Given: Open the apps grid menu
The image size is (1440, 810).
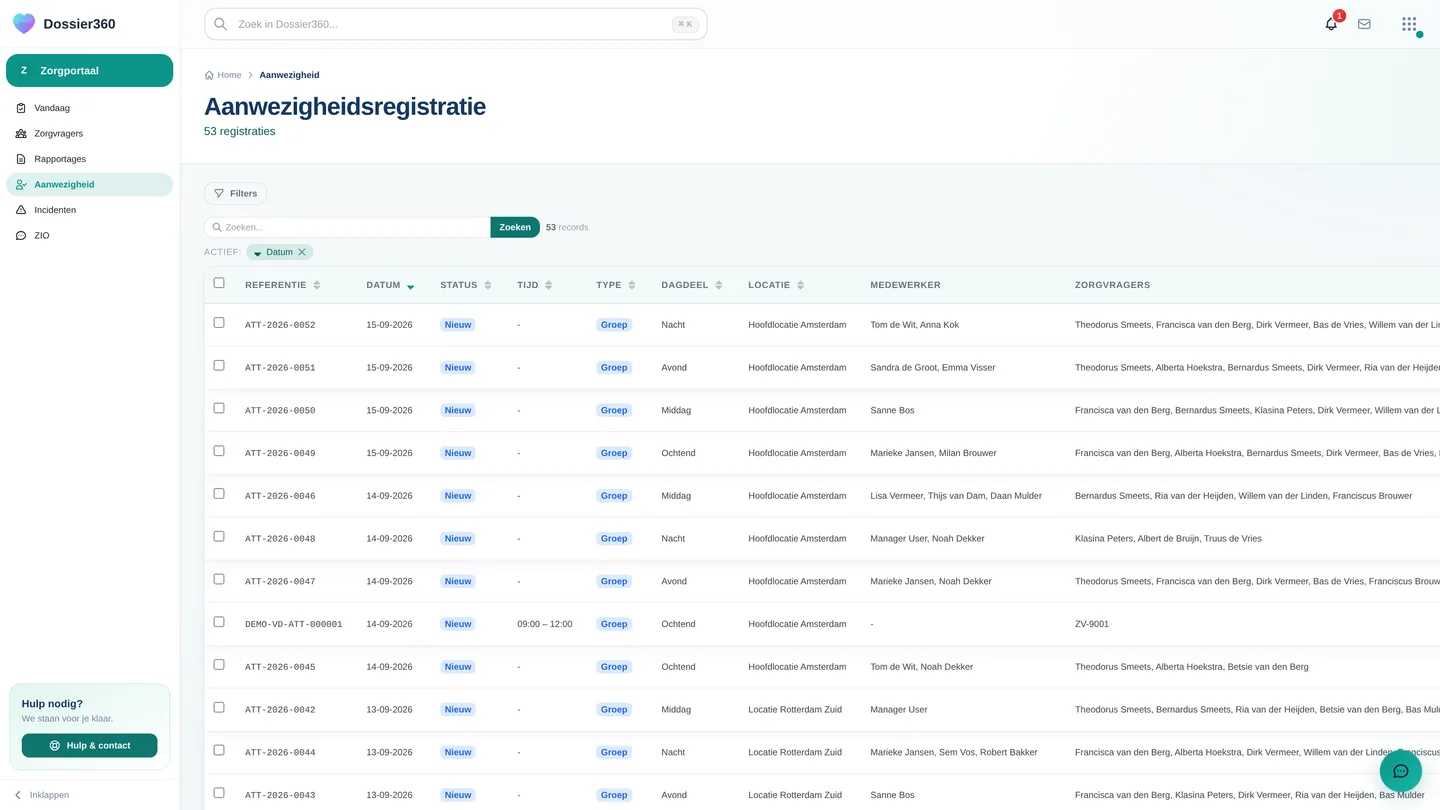Looking at the screenshot, I should coord(1409,24).
